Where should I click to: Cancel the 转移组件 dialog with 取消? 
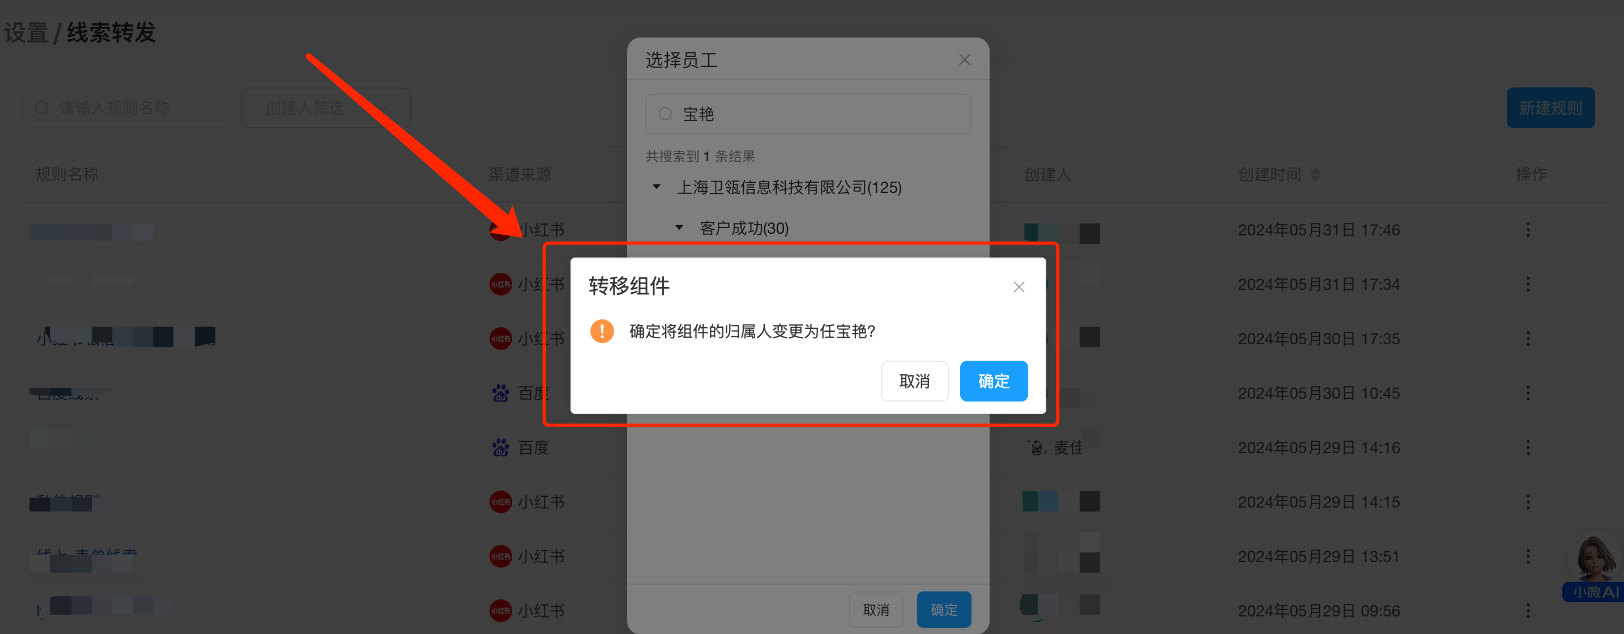tap(914, 381)
